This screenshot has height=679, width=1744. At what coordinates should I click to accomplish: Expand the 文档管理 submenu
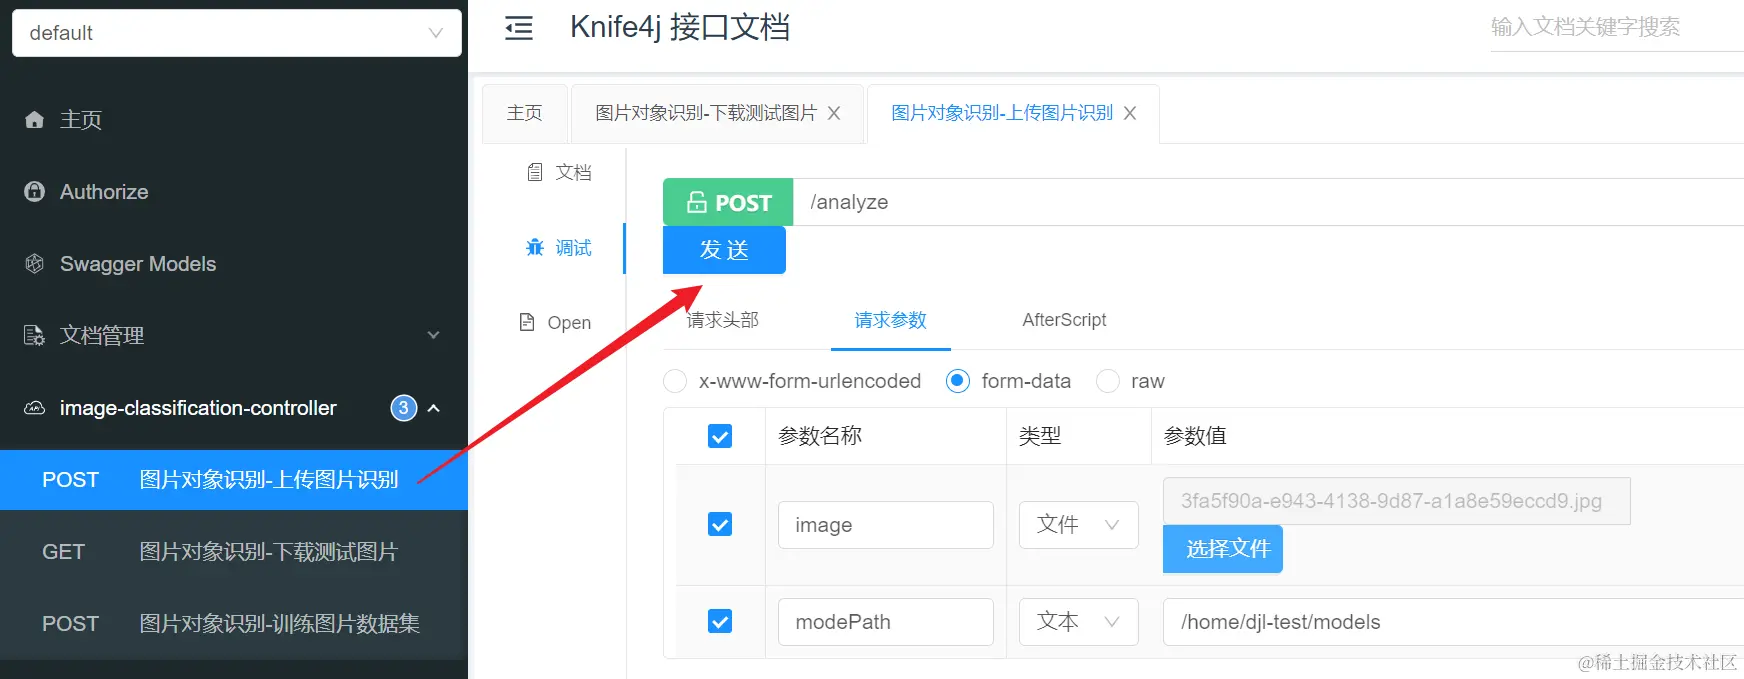tap(434, 336)
